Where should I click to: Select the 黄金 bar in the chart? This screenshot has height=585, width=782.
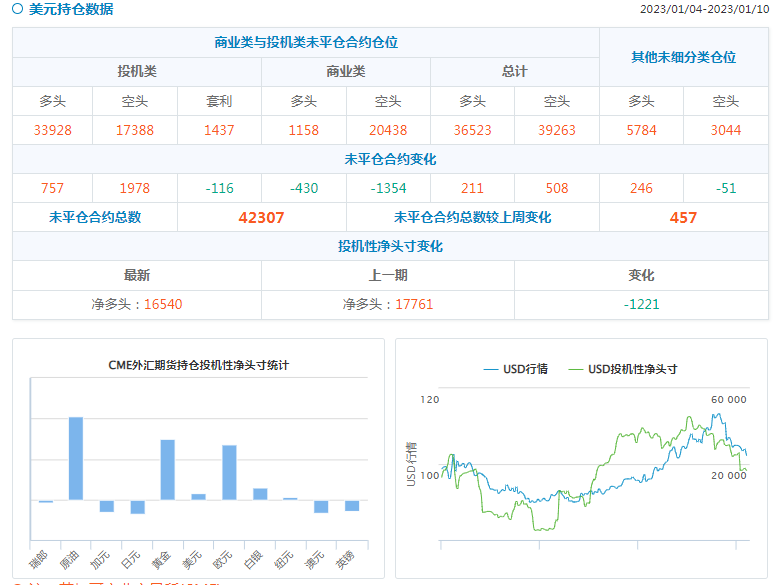[x=167, y=469]
